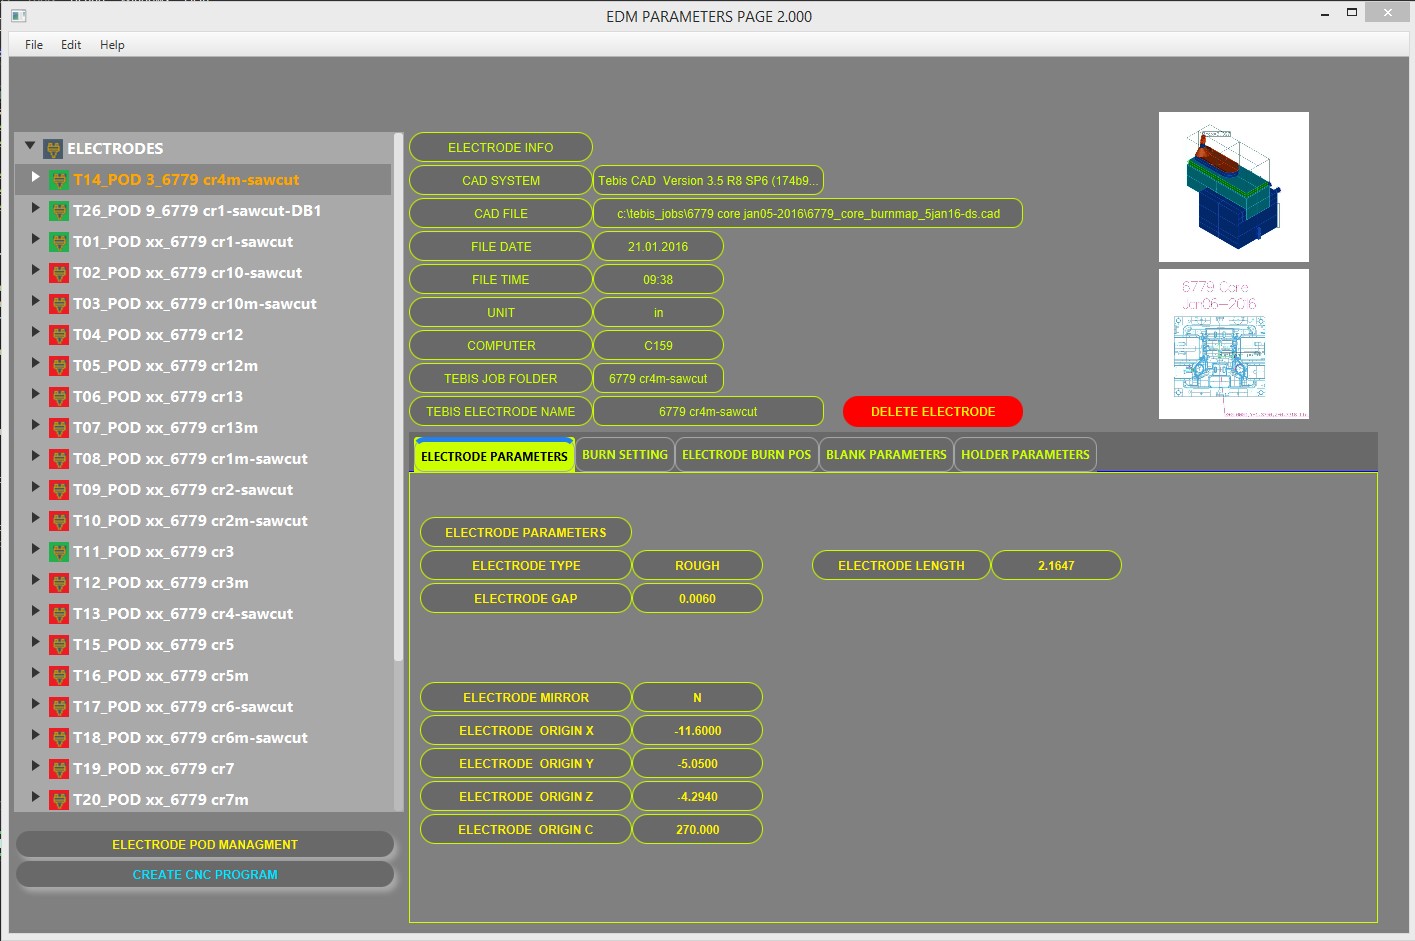This screenshot has width=1415, height=941.
Task: Click the ELECTRODE ORIGIN X value field
Action: click(x=698, y=731)
